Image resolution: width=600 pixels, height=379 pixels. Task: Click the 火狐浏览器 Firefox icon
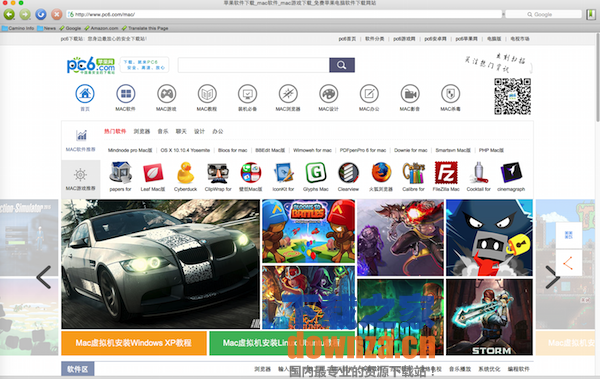381,173
